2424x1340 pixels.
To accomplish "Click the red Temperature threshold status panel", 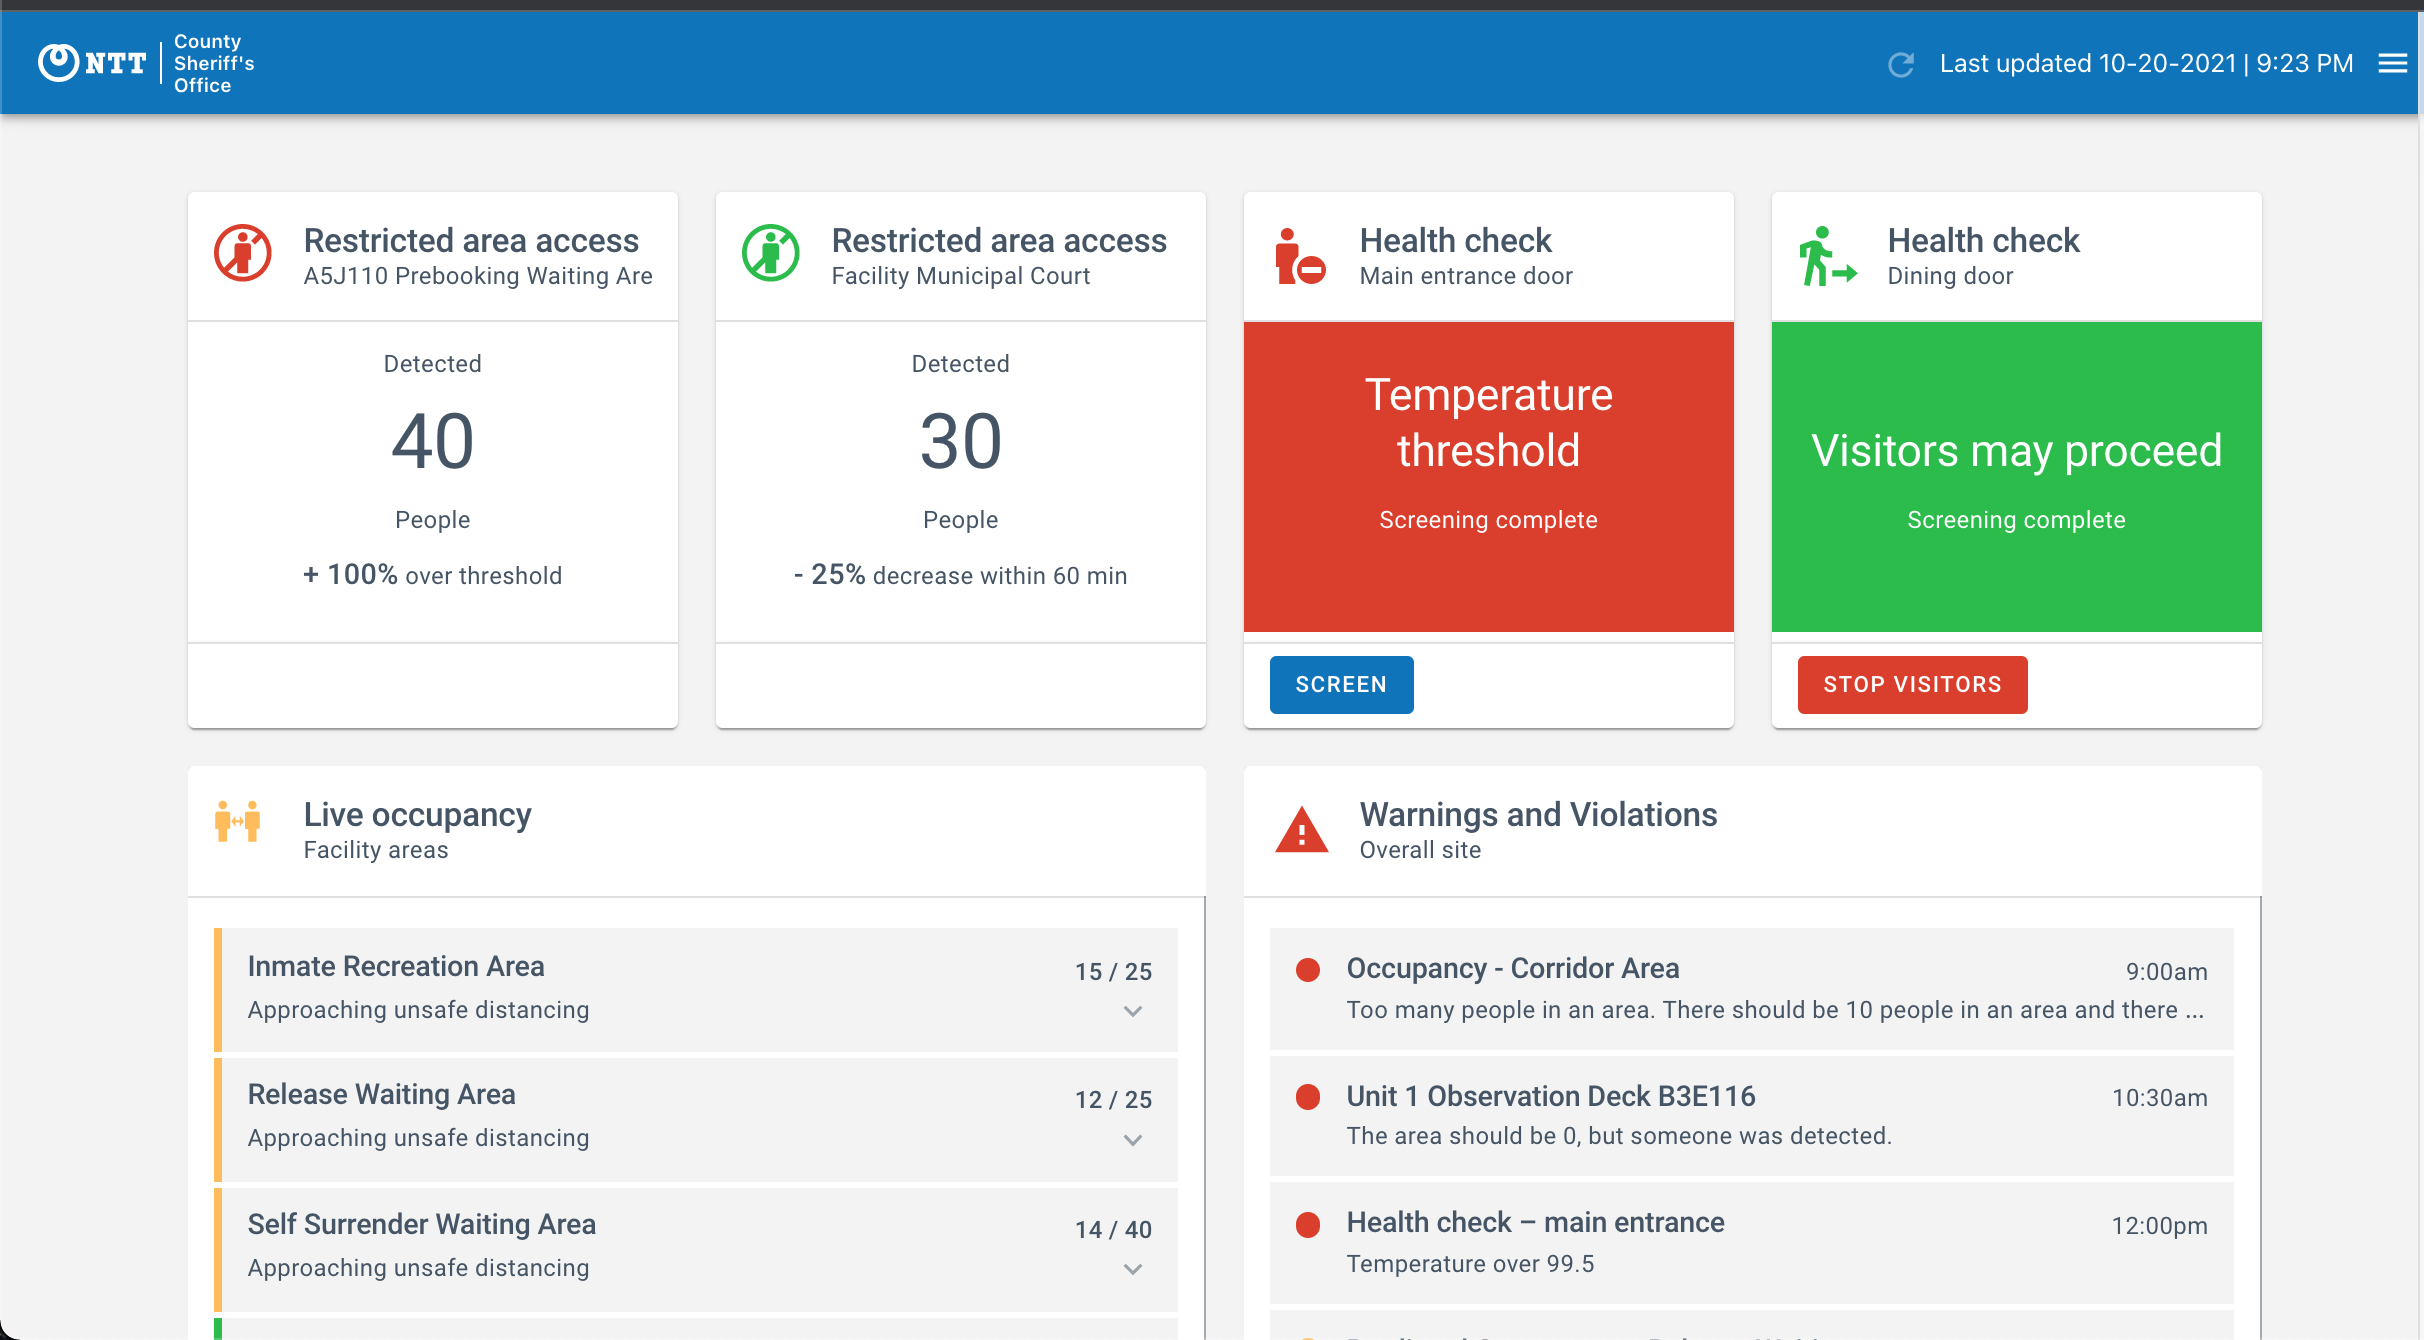I will (x=1488, y=476).
